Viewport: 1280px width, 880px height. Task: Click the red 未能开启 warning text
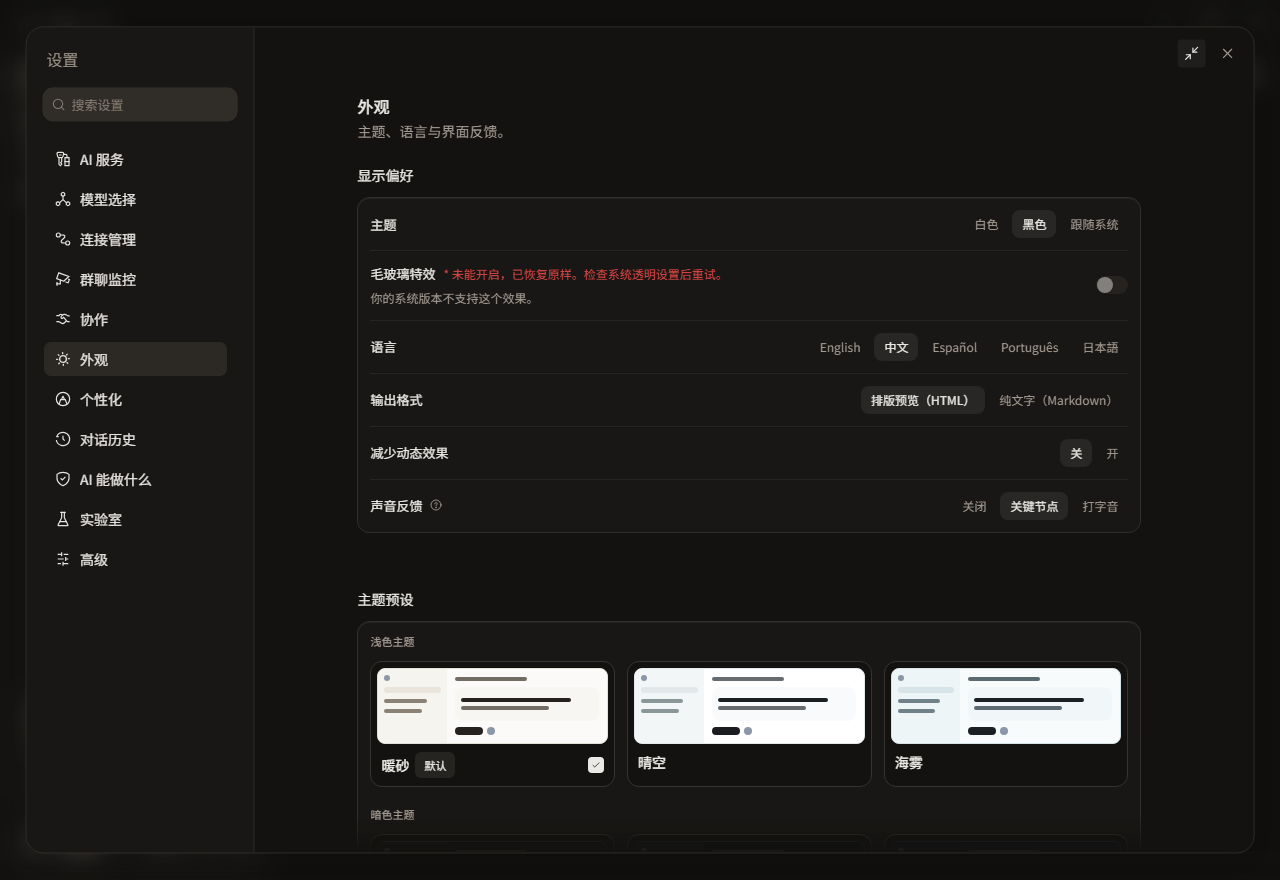coord(584,274)
